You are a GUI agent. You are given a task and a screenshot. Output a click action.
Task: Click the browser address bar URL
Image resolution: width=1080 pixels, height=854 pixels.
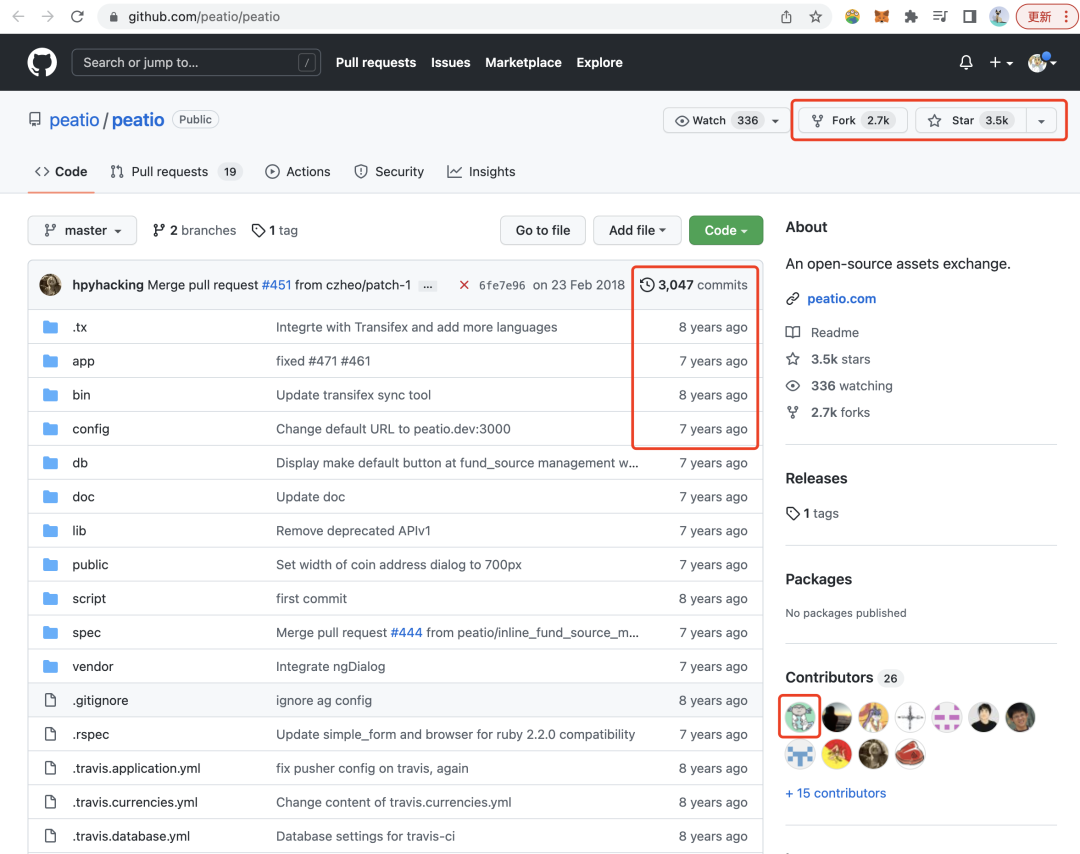[204, 17]
